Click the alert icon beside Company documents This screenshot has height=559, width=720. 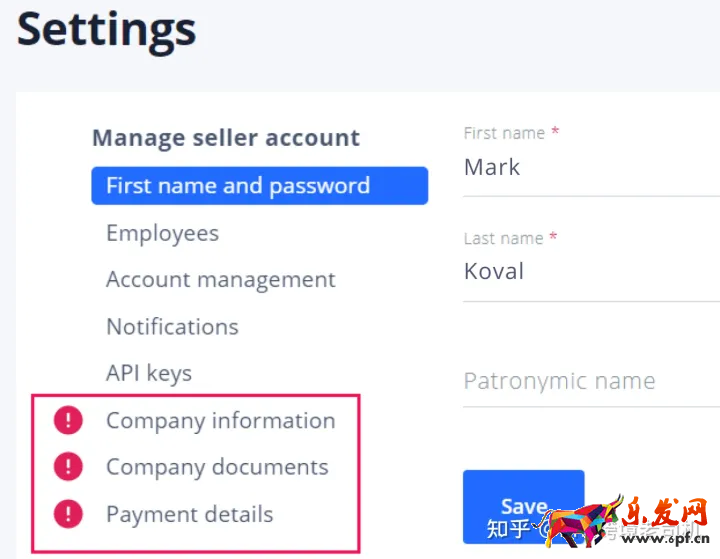[x=68, y=467]
